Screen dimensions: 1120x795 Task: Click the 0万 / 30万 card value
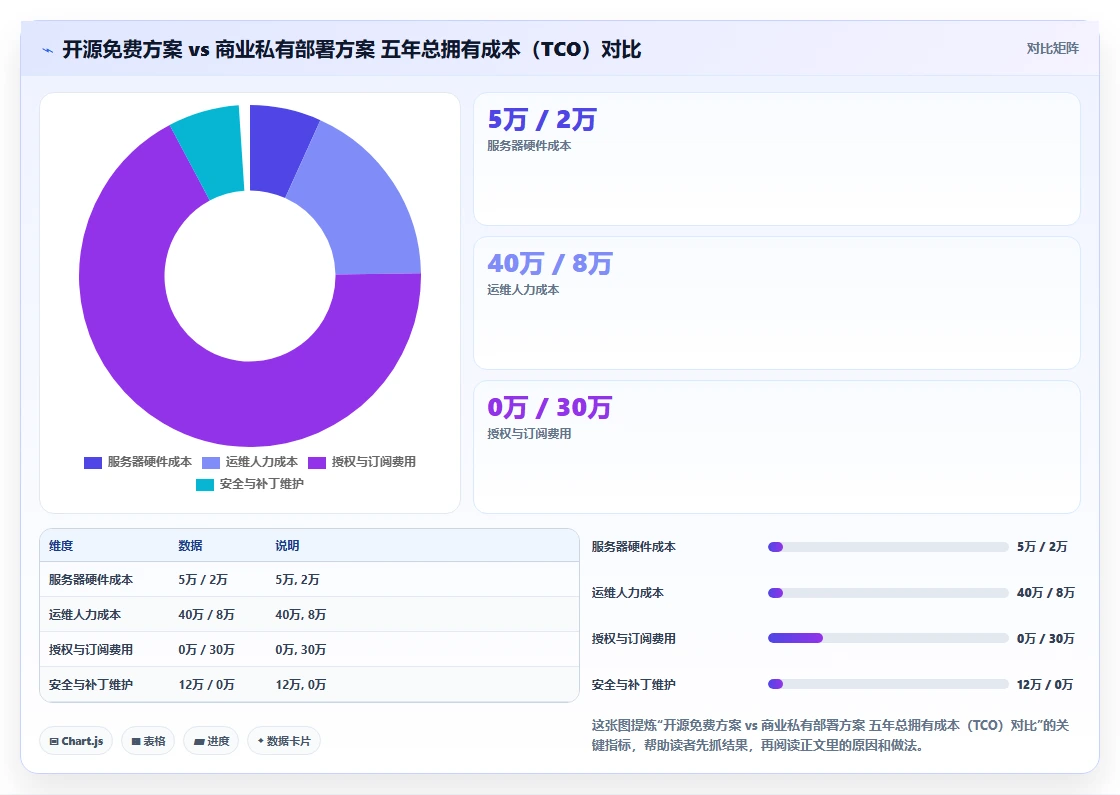(549, 407)
